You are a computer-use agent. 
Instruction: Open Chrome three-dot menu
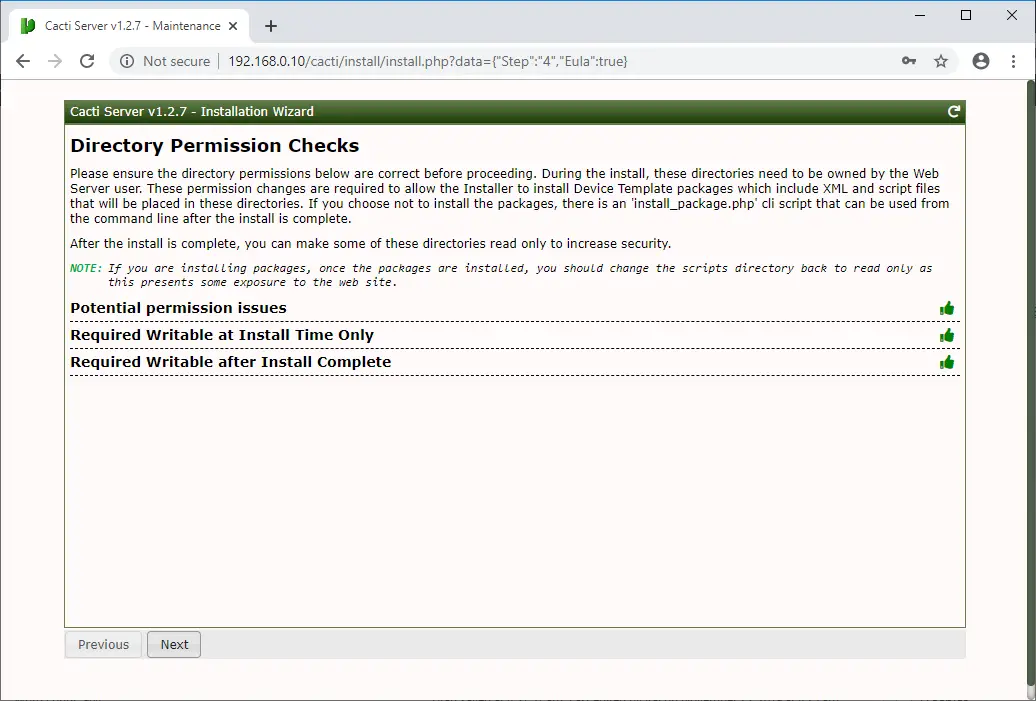pyautogui.click(x=1014, y=61)
